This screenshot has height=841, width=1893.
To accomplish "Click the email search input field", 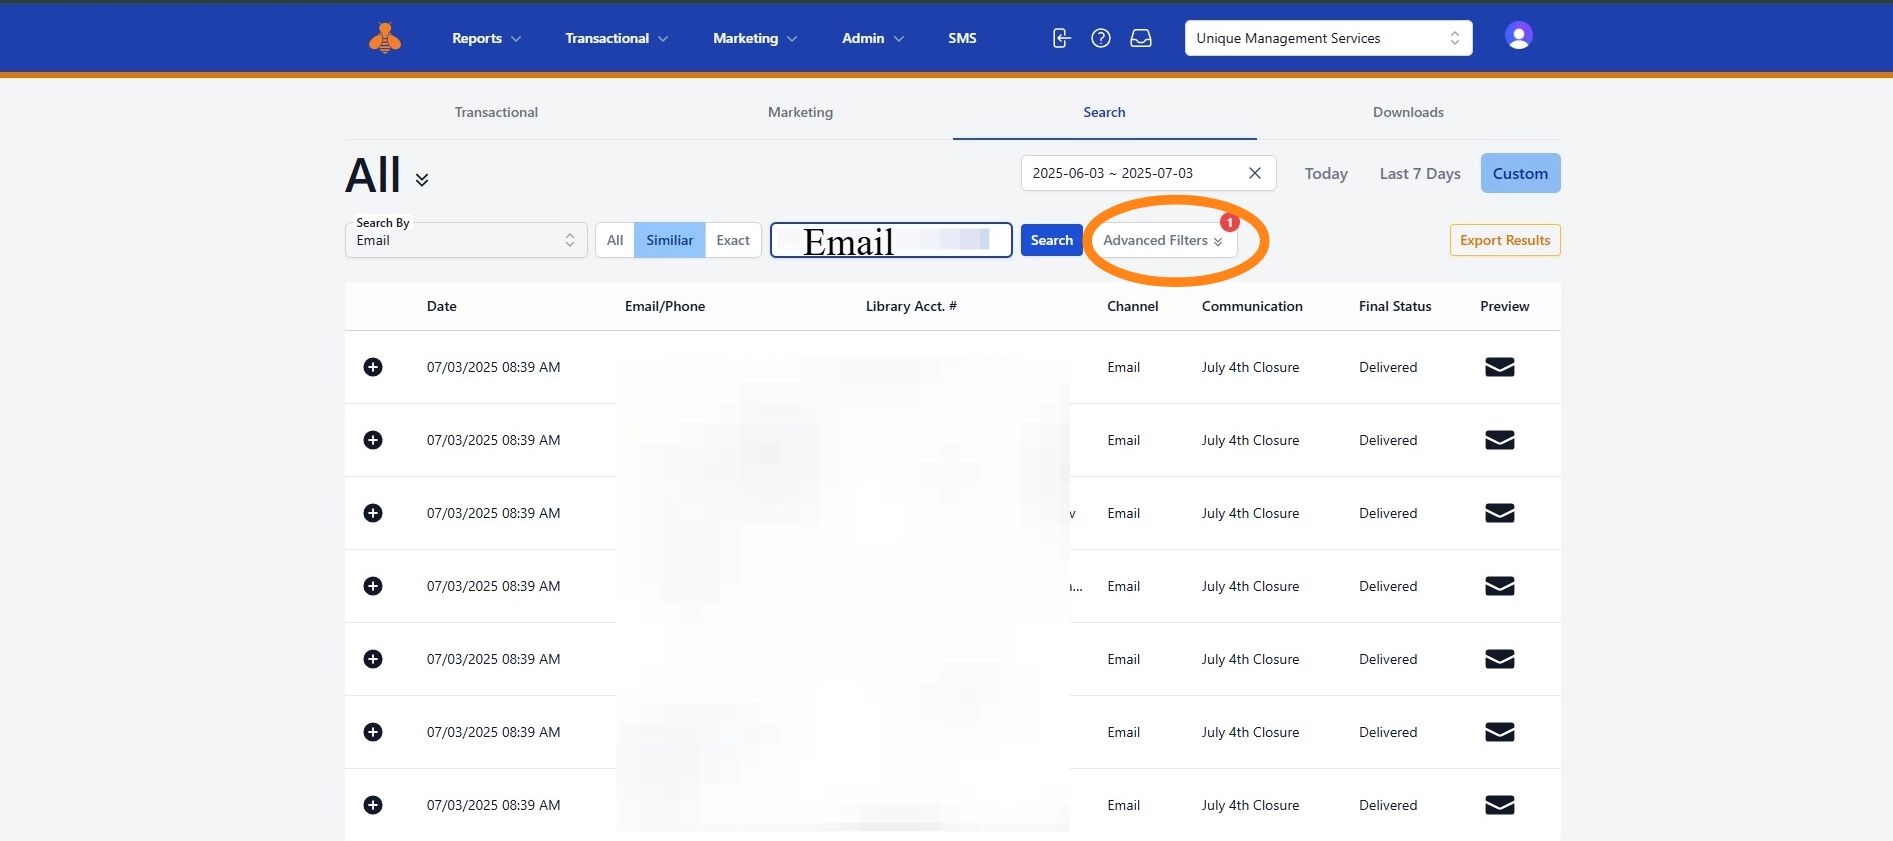I will [x=890, y=240].
